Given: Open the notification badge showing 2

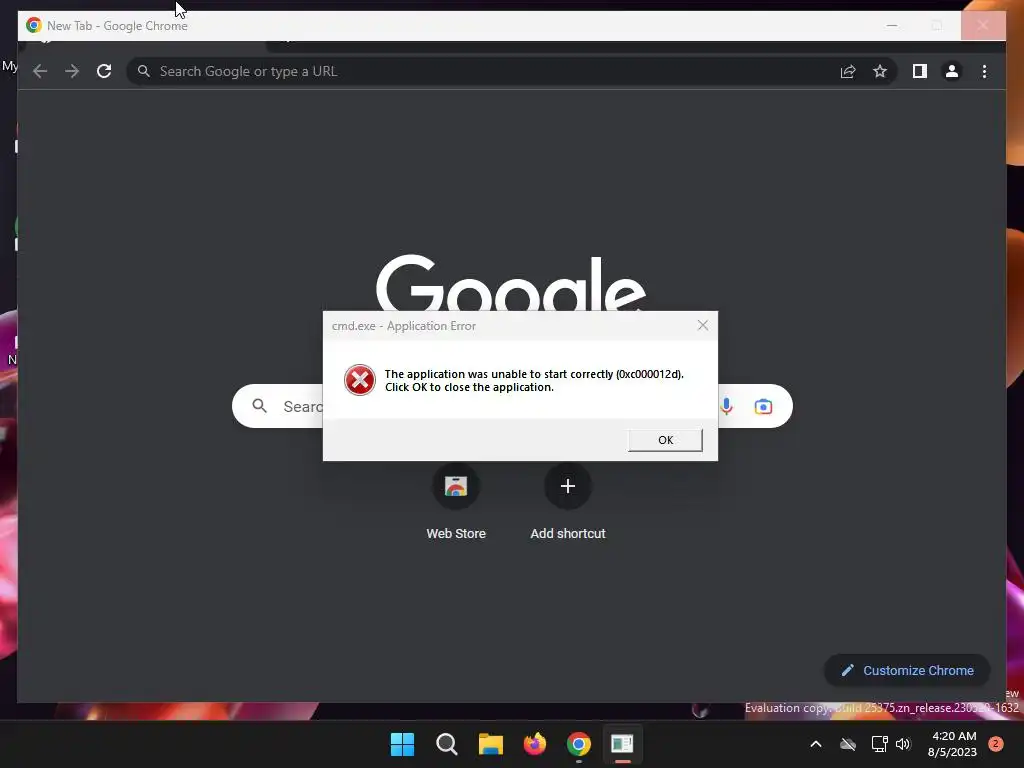Looking at the screenshot, I should pos(995,743).
